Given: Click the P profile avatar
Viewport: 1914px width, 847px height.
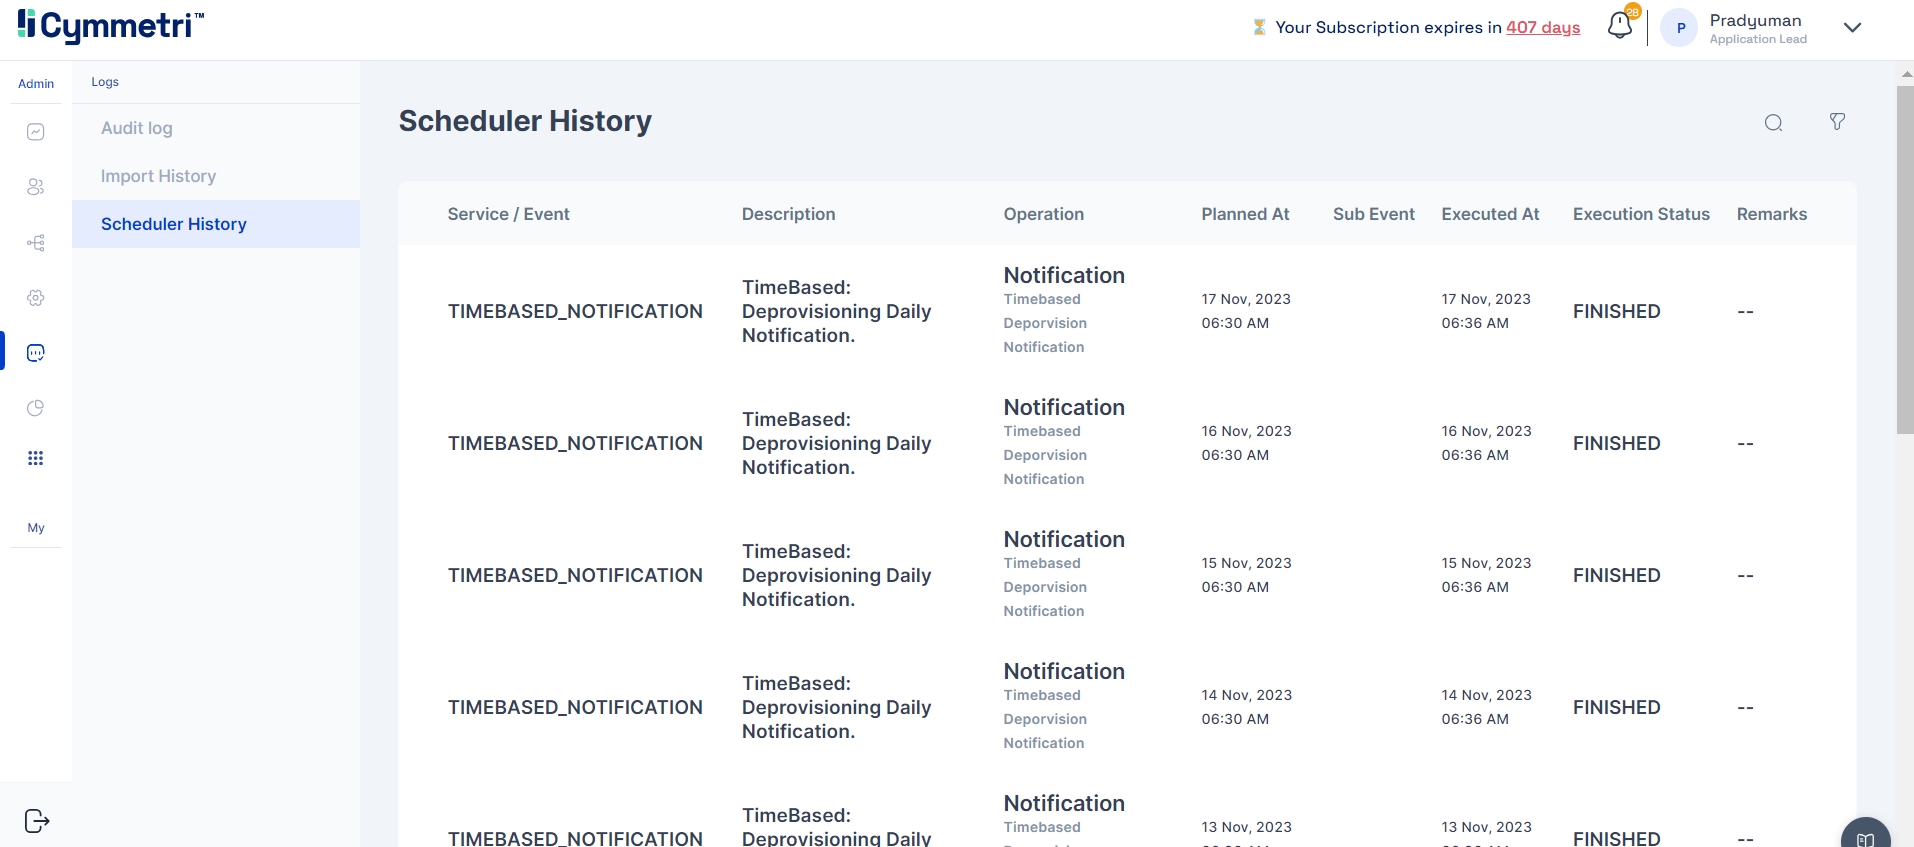Looking at the screenshot, I should coord(1680,28).
